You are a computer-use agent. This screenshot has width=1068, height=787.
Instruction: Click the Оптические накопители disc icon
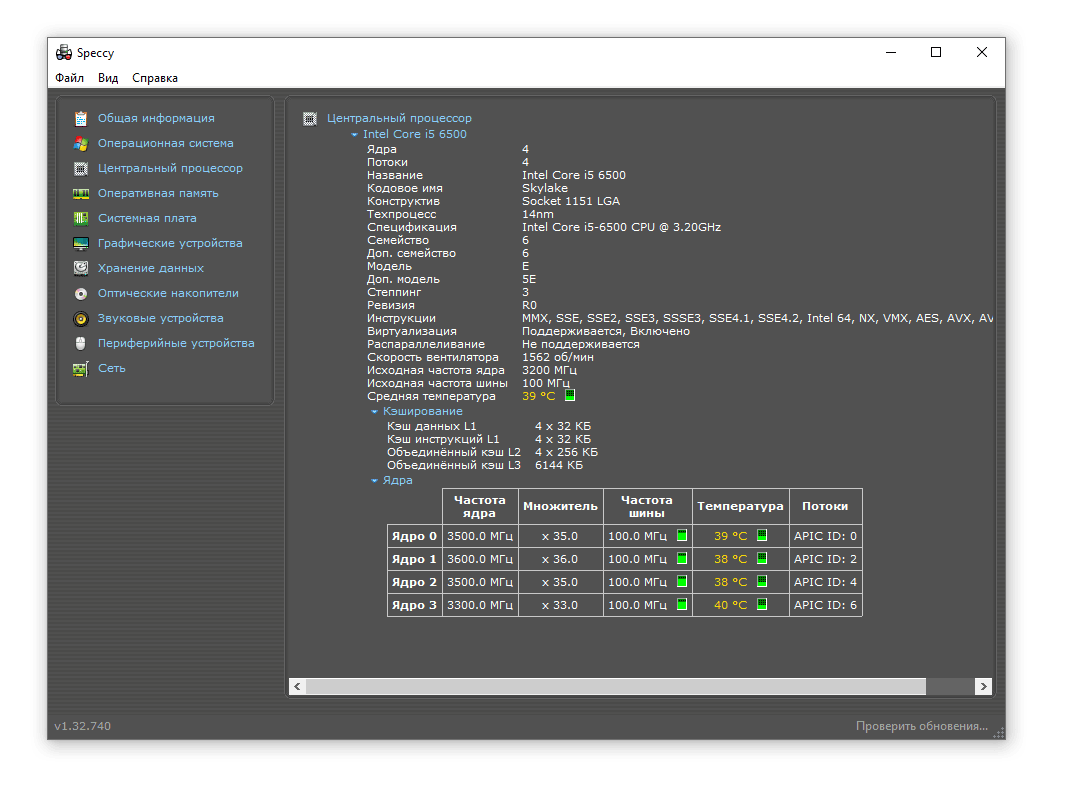tap(81, 293)
